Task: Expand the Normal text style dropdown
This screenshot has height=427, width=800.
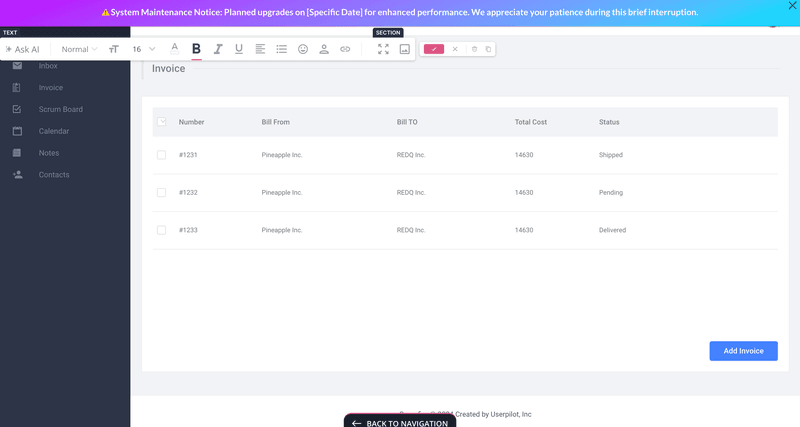Action: pos(79,49)
